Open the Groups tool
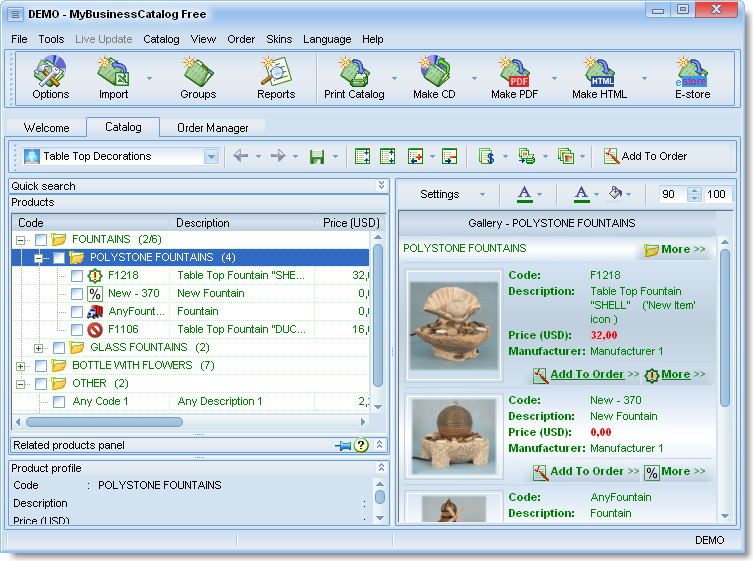753x561 pixels. click(x=198, y=77)
